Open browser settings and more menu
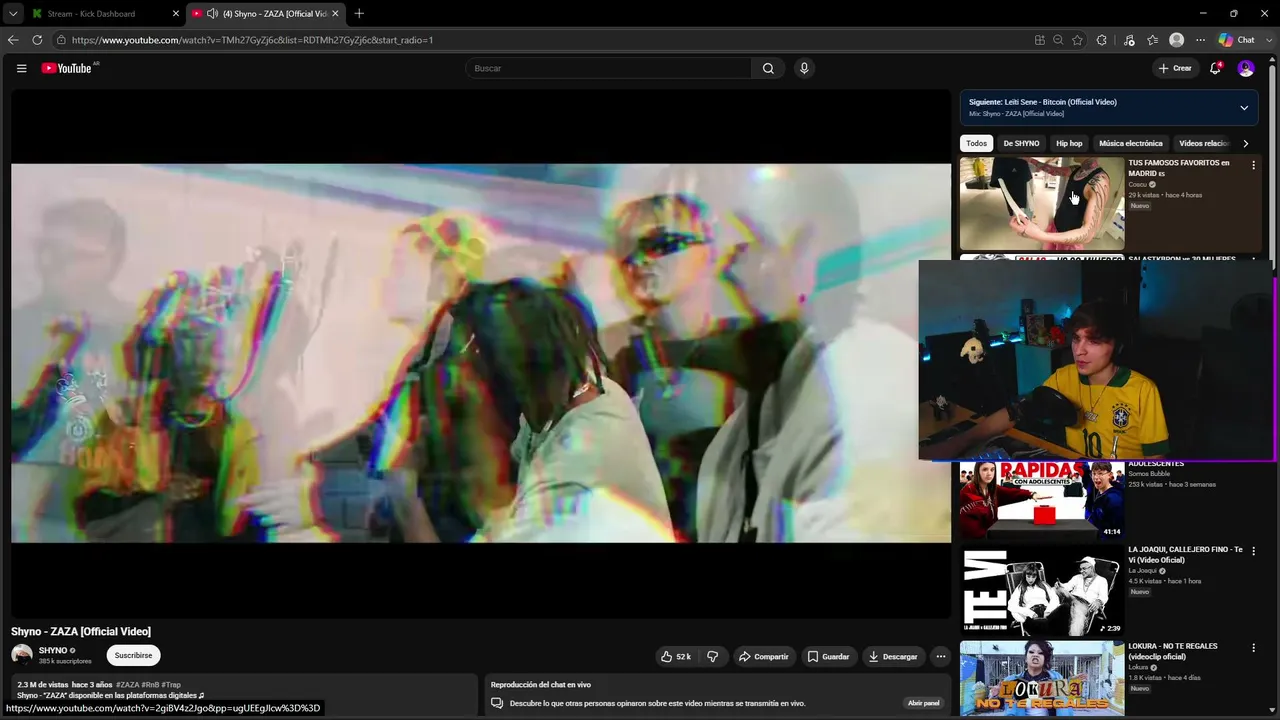Image resolution: width=1280 pixels, height=720 pixels. pyautogui.click(x=1201, y=40)
